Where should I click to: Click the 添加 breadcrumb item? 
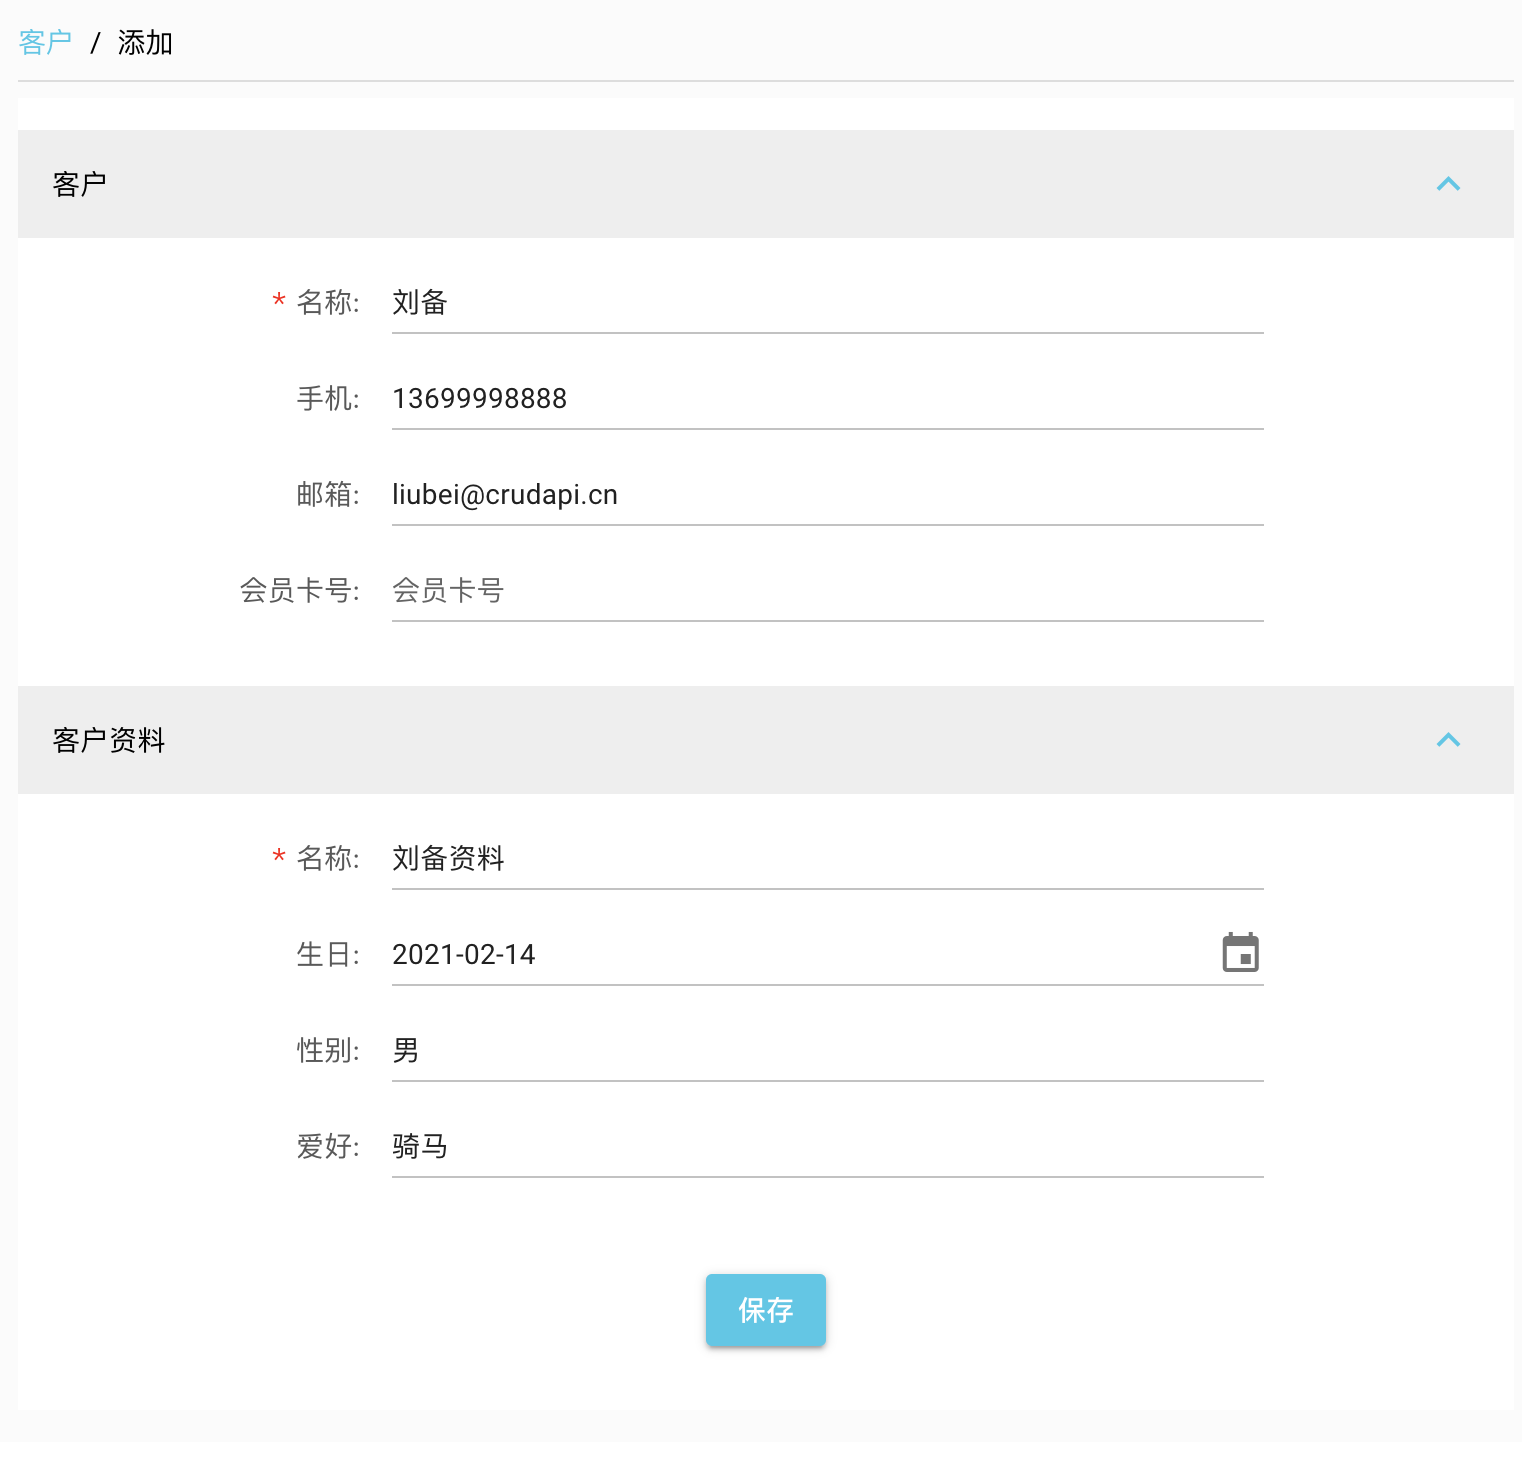click(145, 43)
